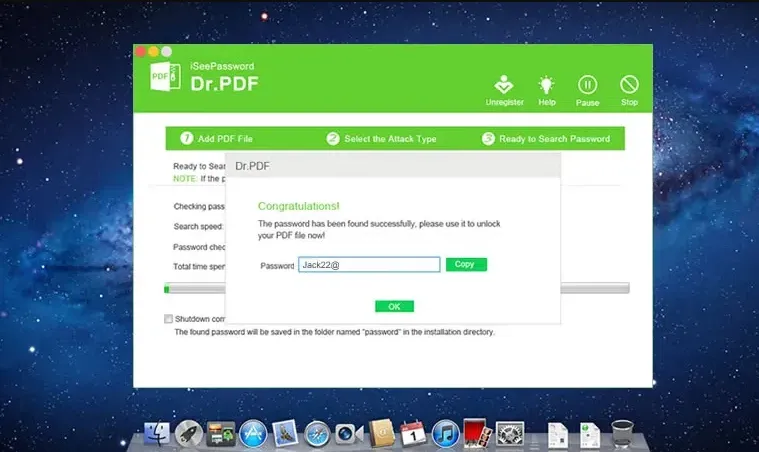This screenshot has width=759, height=452.
Task: Click into the Password text field
Action: click(x=369, y=265)
